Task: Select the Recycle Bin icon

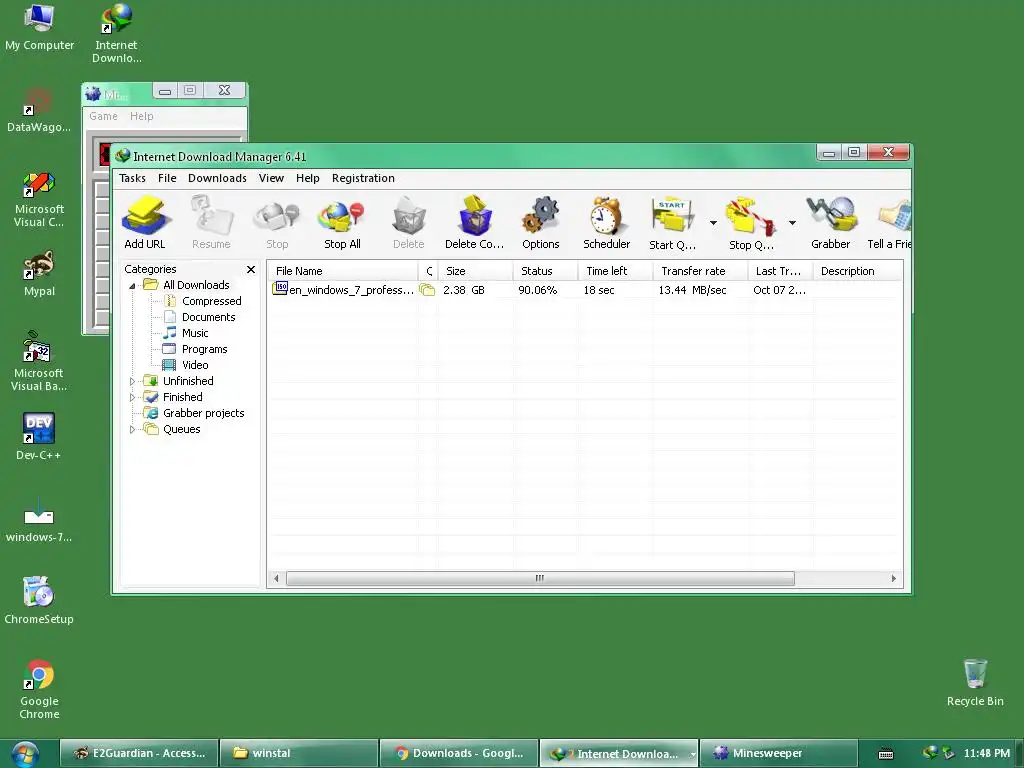Action: click(x=975, y=682)
